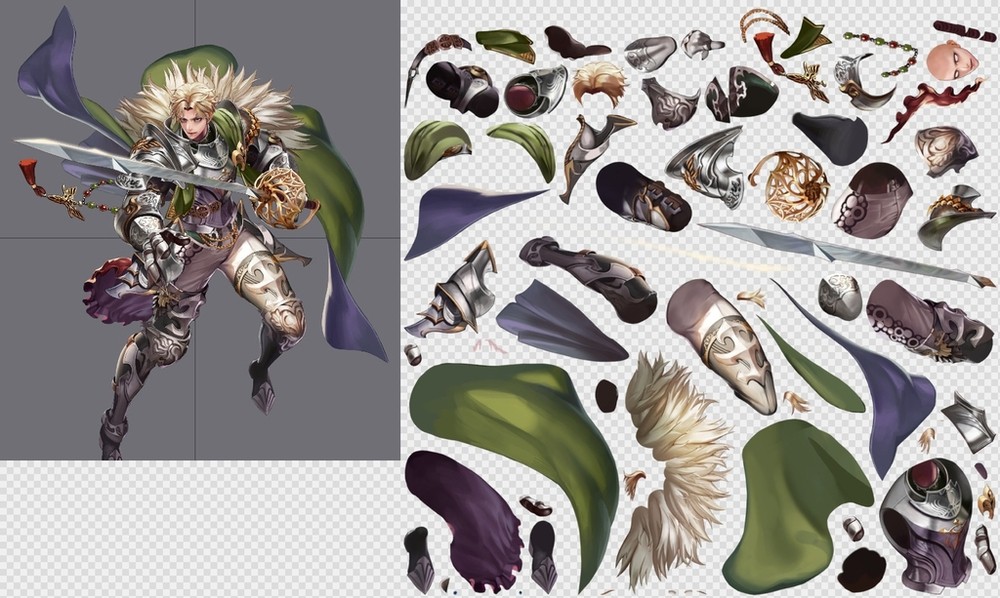The height and width of the screenshot is (598, 1000).
Task: Click the armored torso sprite with red gem
Action: click(x=924, y=522)
